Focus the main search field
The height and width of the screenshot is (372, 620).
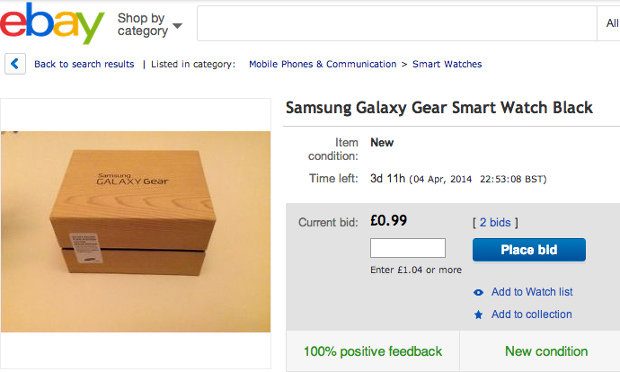[397, 23]
